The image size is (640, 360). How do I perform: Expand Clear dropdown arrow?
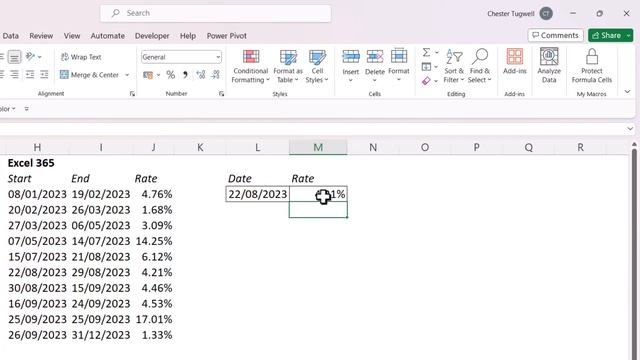point(436,81)
